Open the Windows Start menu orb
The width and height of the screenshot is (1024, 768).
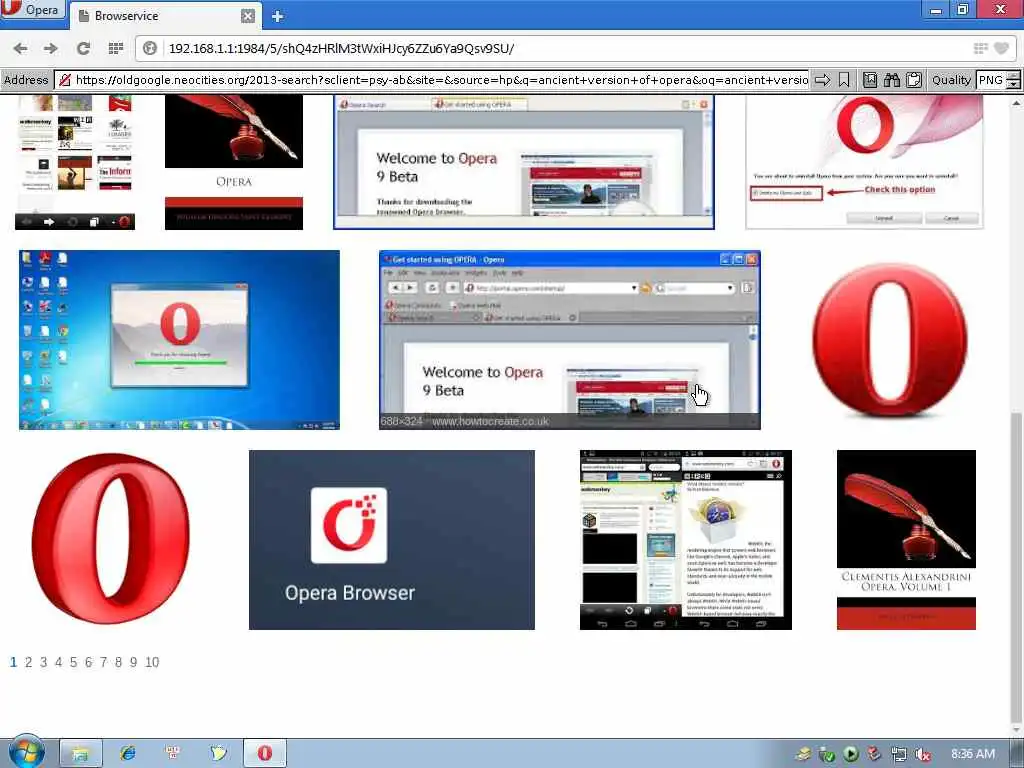tap(25, 752)
